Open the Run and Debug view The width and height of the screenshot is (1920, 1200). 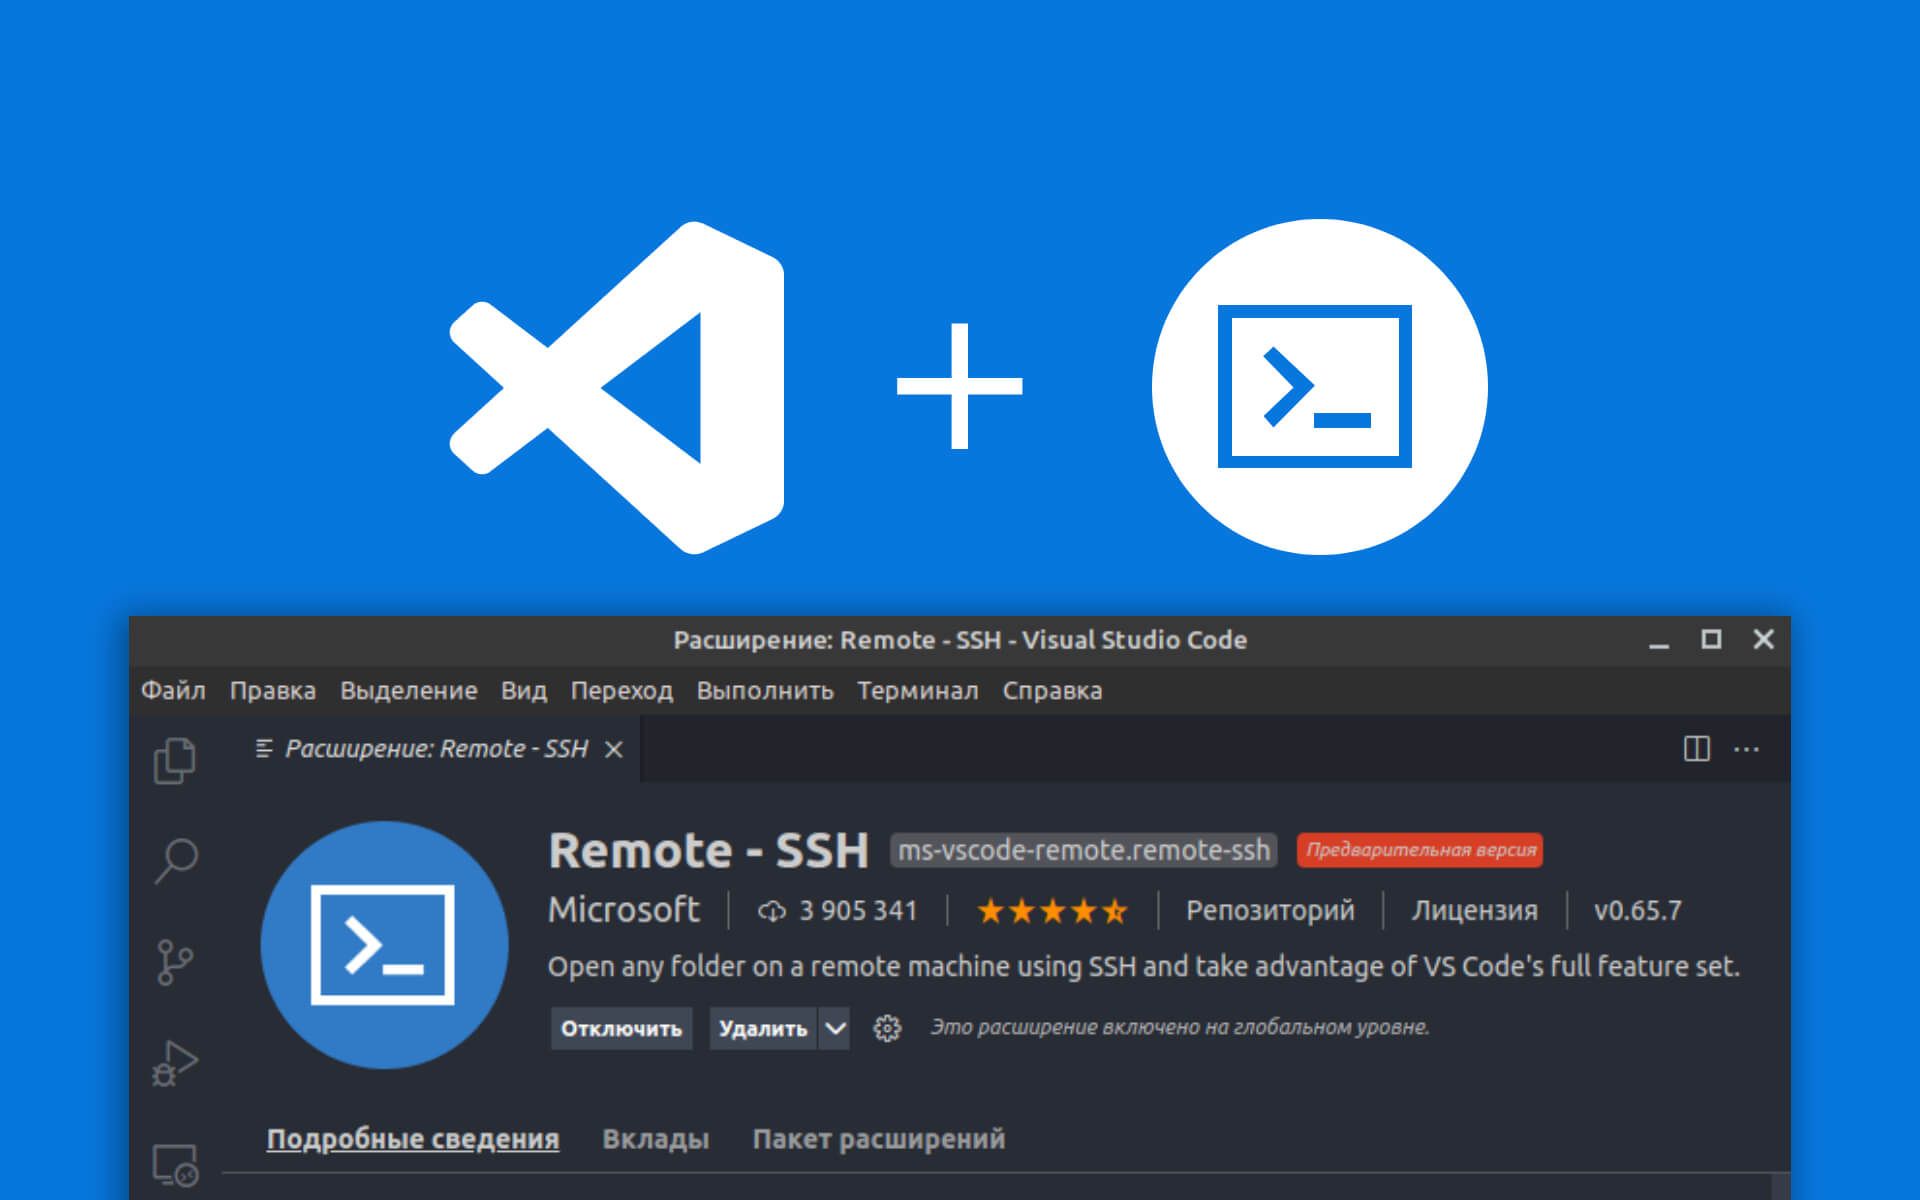(175, 1063)
